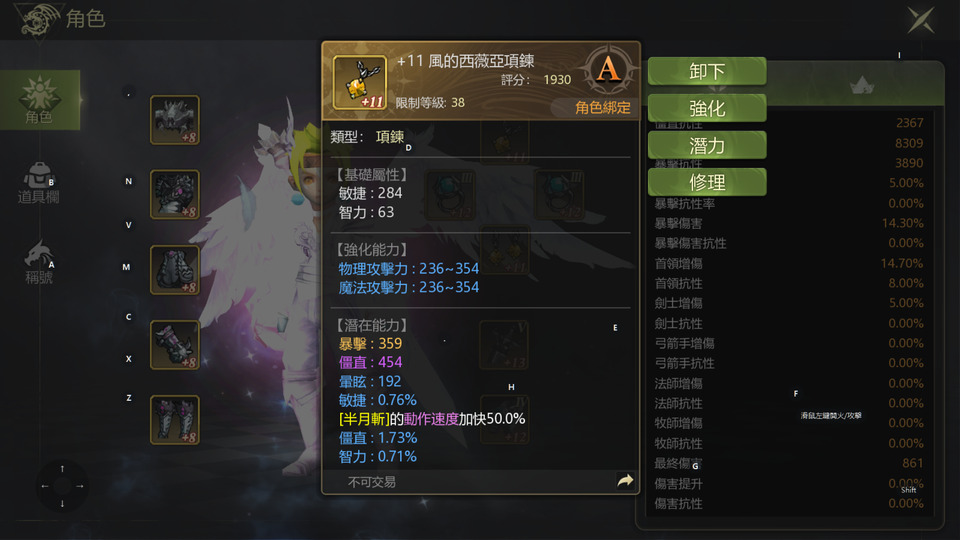The width and height of the screenshot is (960, 540).
Task: Click the up arrow on movement pad
Action: point(62,468)
